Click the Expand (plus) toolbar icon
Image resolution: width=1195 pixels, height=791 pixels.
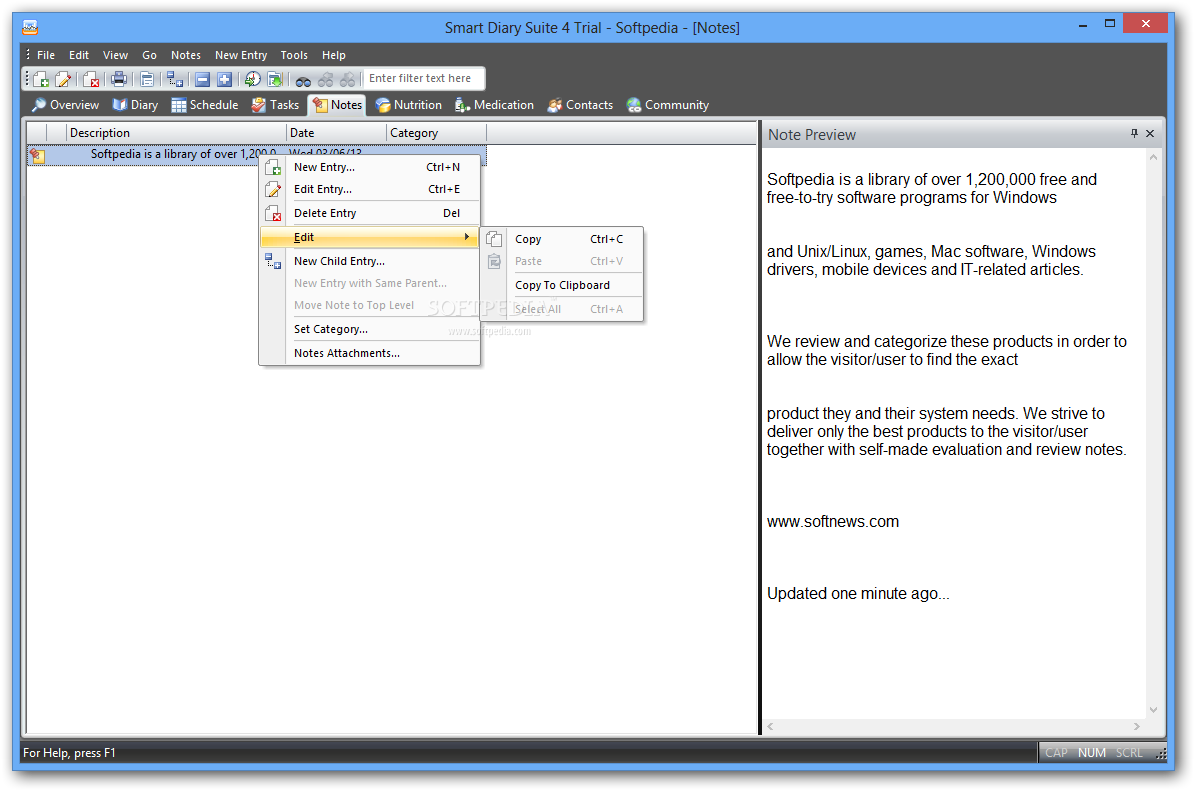click(x=224, y=79)
